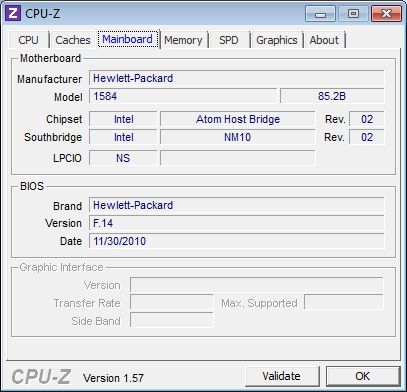407x392 pixels.
Task: Click the CPU-Z title bar text
Action: click(x=43, y=14)
